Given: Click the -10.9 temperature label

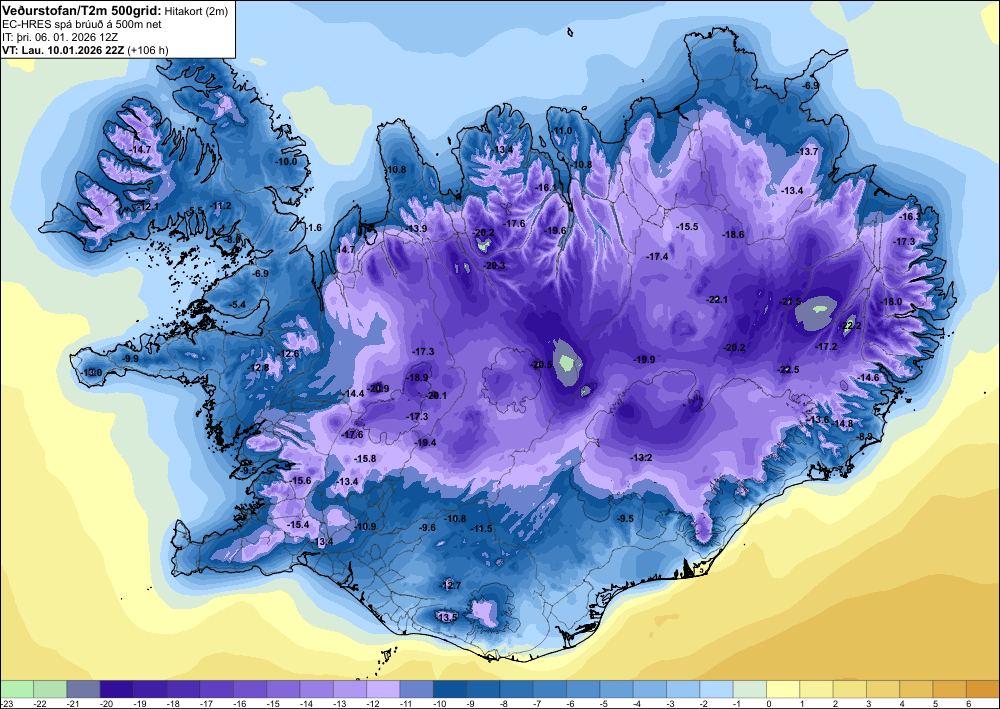Looking at the screenshot, I should 365,527.
